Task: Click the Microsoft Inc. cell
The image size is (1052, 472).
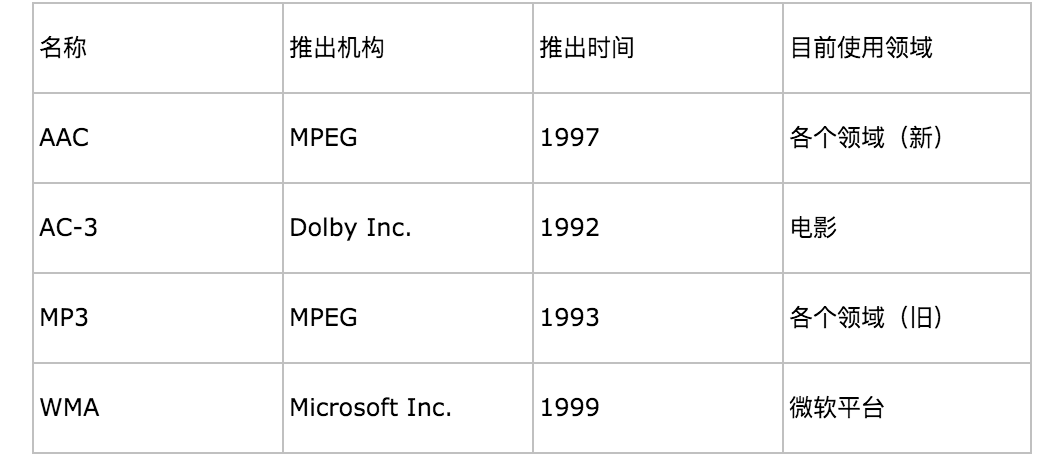Action: click(x=371, y=407)
